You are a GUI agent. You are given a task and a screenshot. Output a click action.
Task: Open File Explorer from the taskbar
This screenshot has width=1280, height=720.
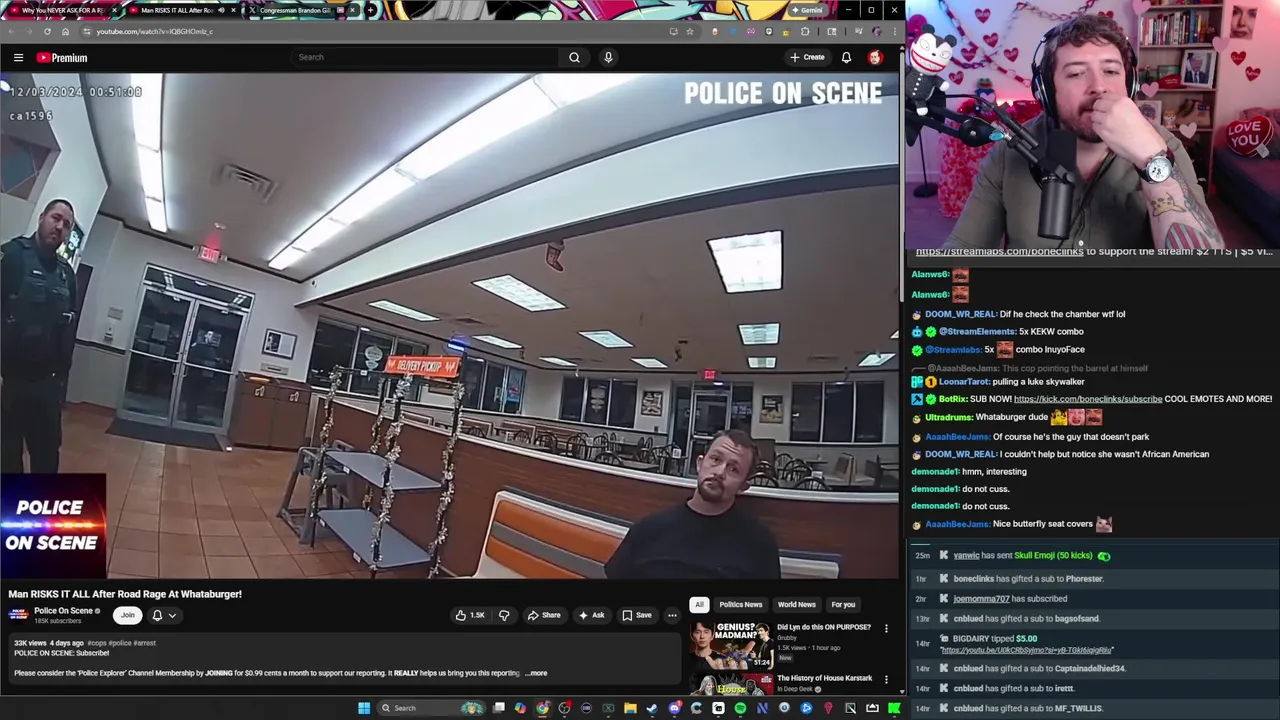(630, 708)
